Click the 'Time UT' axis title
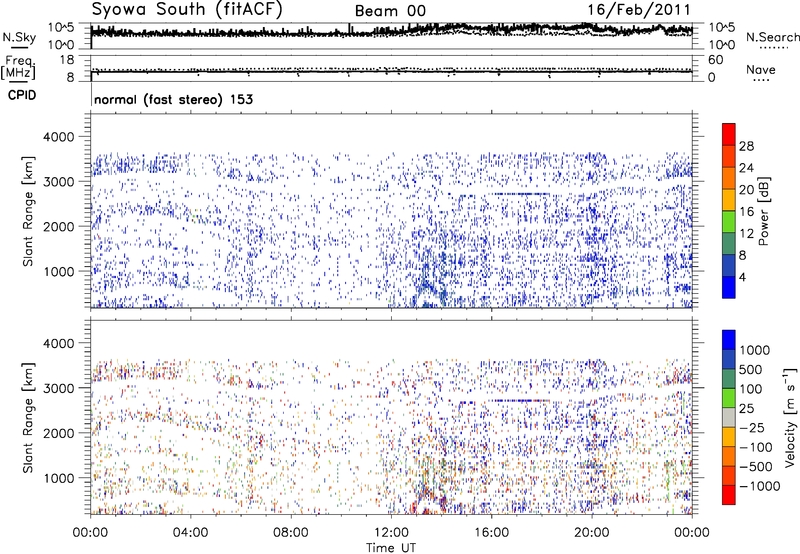The height and width of the screenshot is (554, 800). [x=391, y=548]
